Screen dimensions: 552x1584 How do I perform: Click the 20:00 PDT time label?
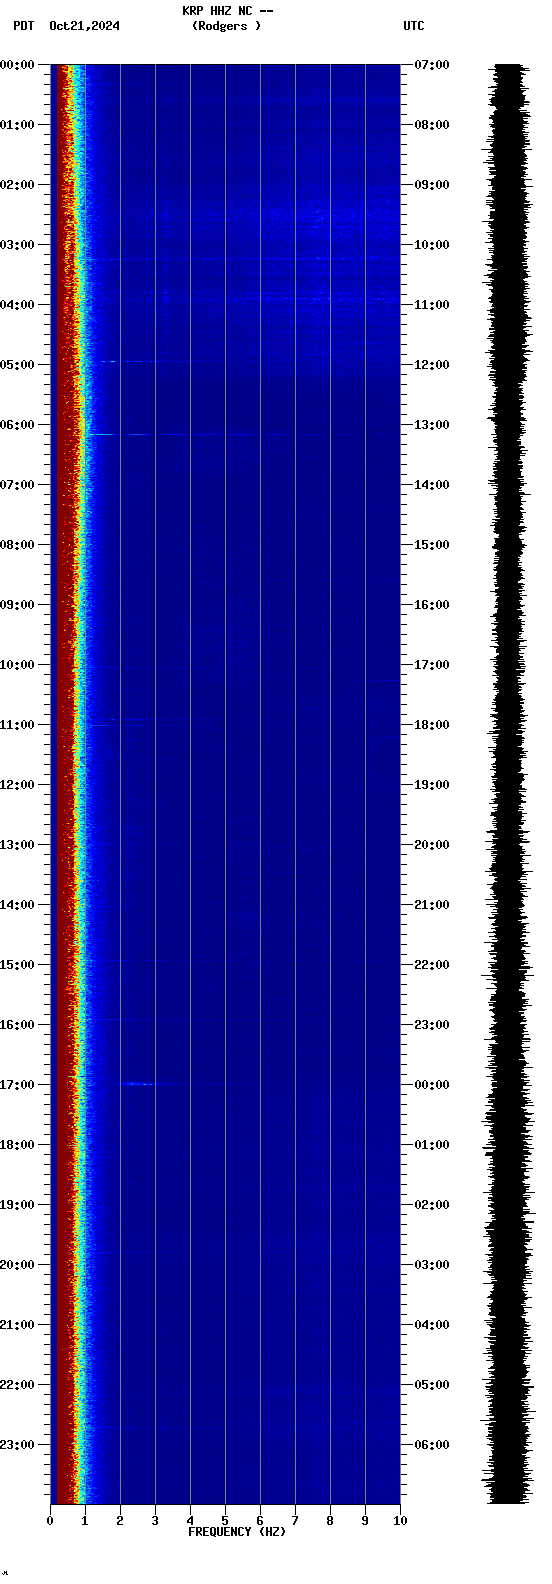[17, 1265]
